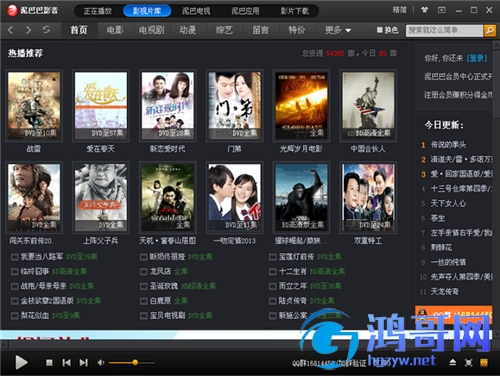This screenshot has height=376, width=500.
Task: Refresh the page with the reload icon
Action: pos(46,30)
